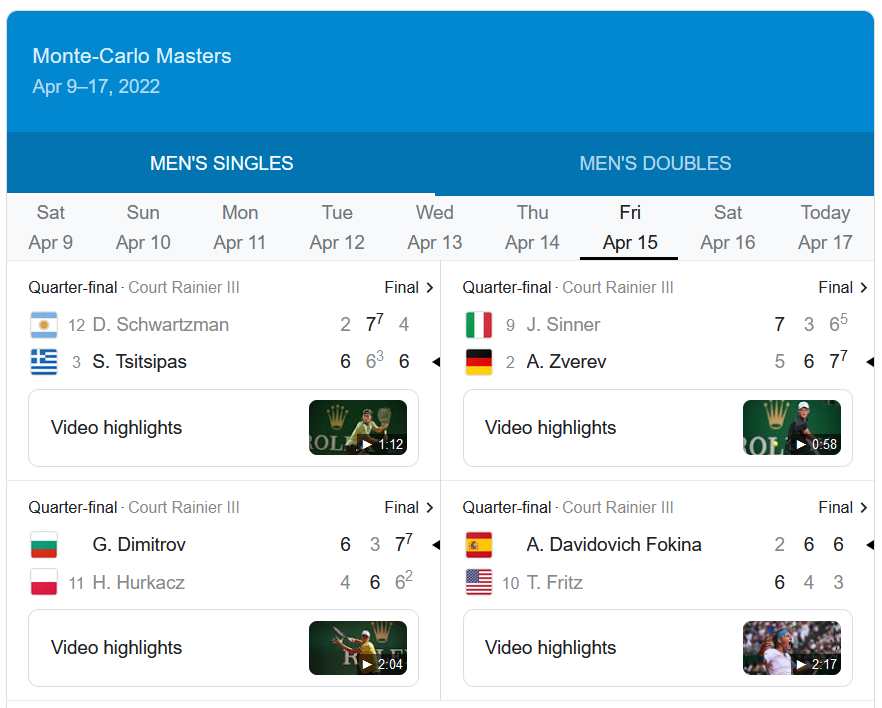Viewport: 882px width, 708px height.
Task: Select the Sat Apr 16 date tab
Action: 727,227
